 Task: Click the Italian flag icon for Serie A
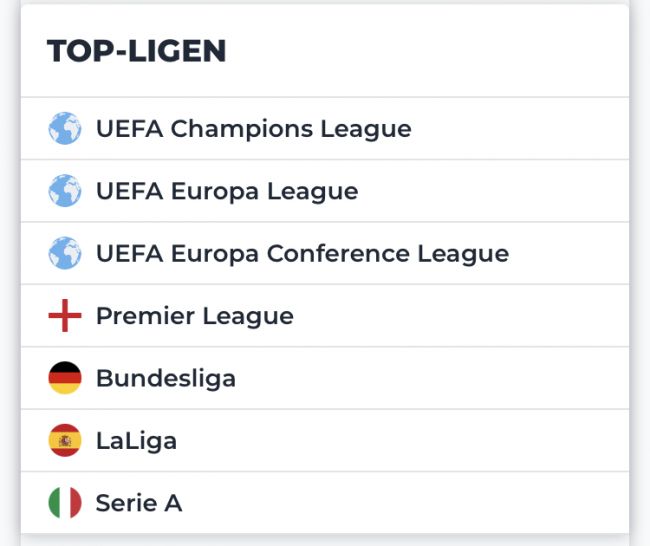pos(65,503)
